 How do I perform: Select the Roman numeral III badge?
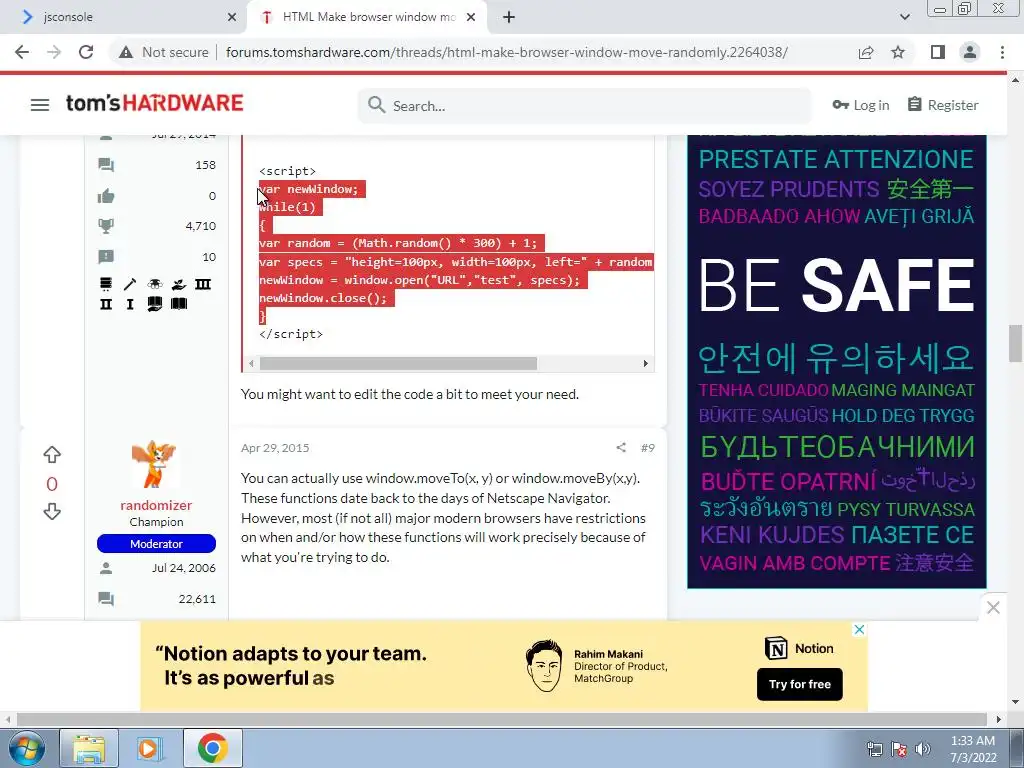pyautogui.click(x=203, y=283)
